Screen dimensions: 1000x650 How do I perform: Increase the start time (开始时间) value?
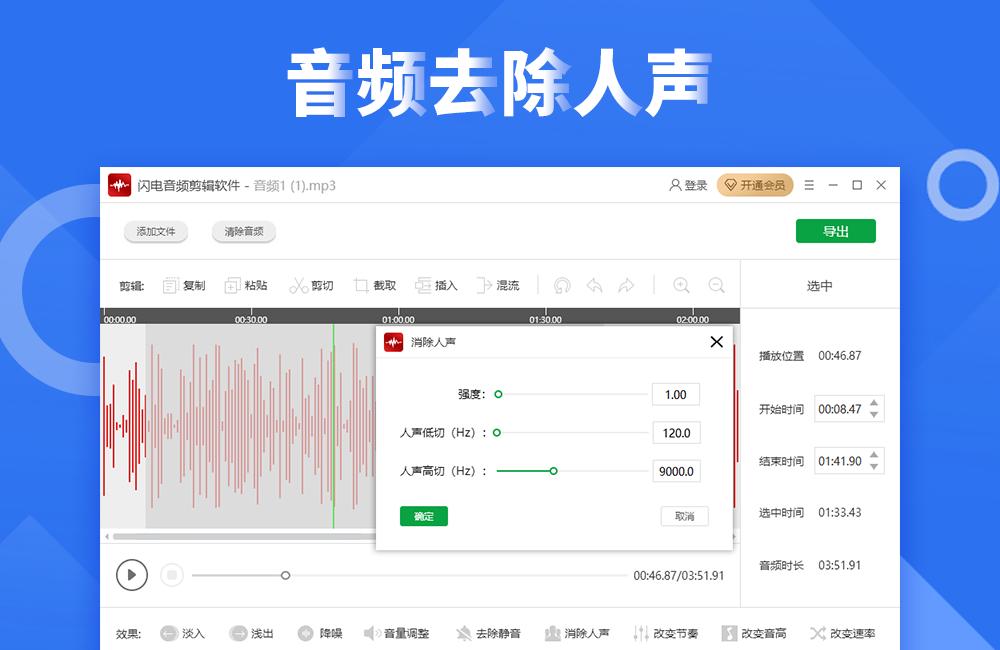coord(874,403)
